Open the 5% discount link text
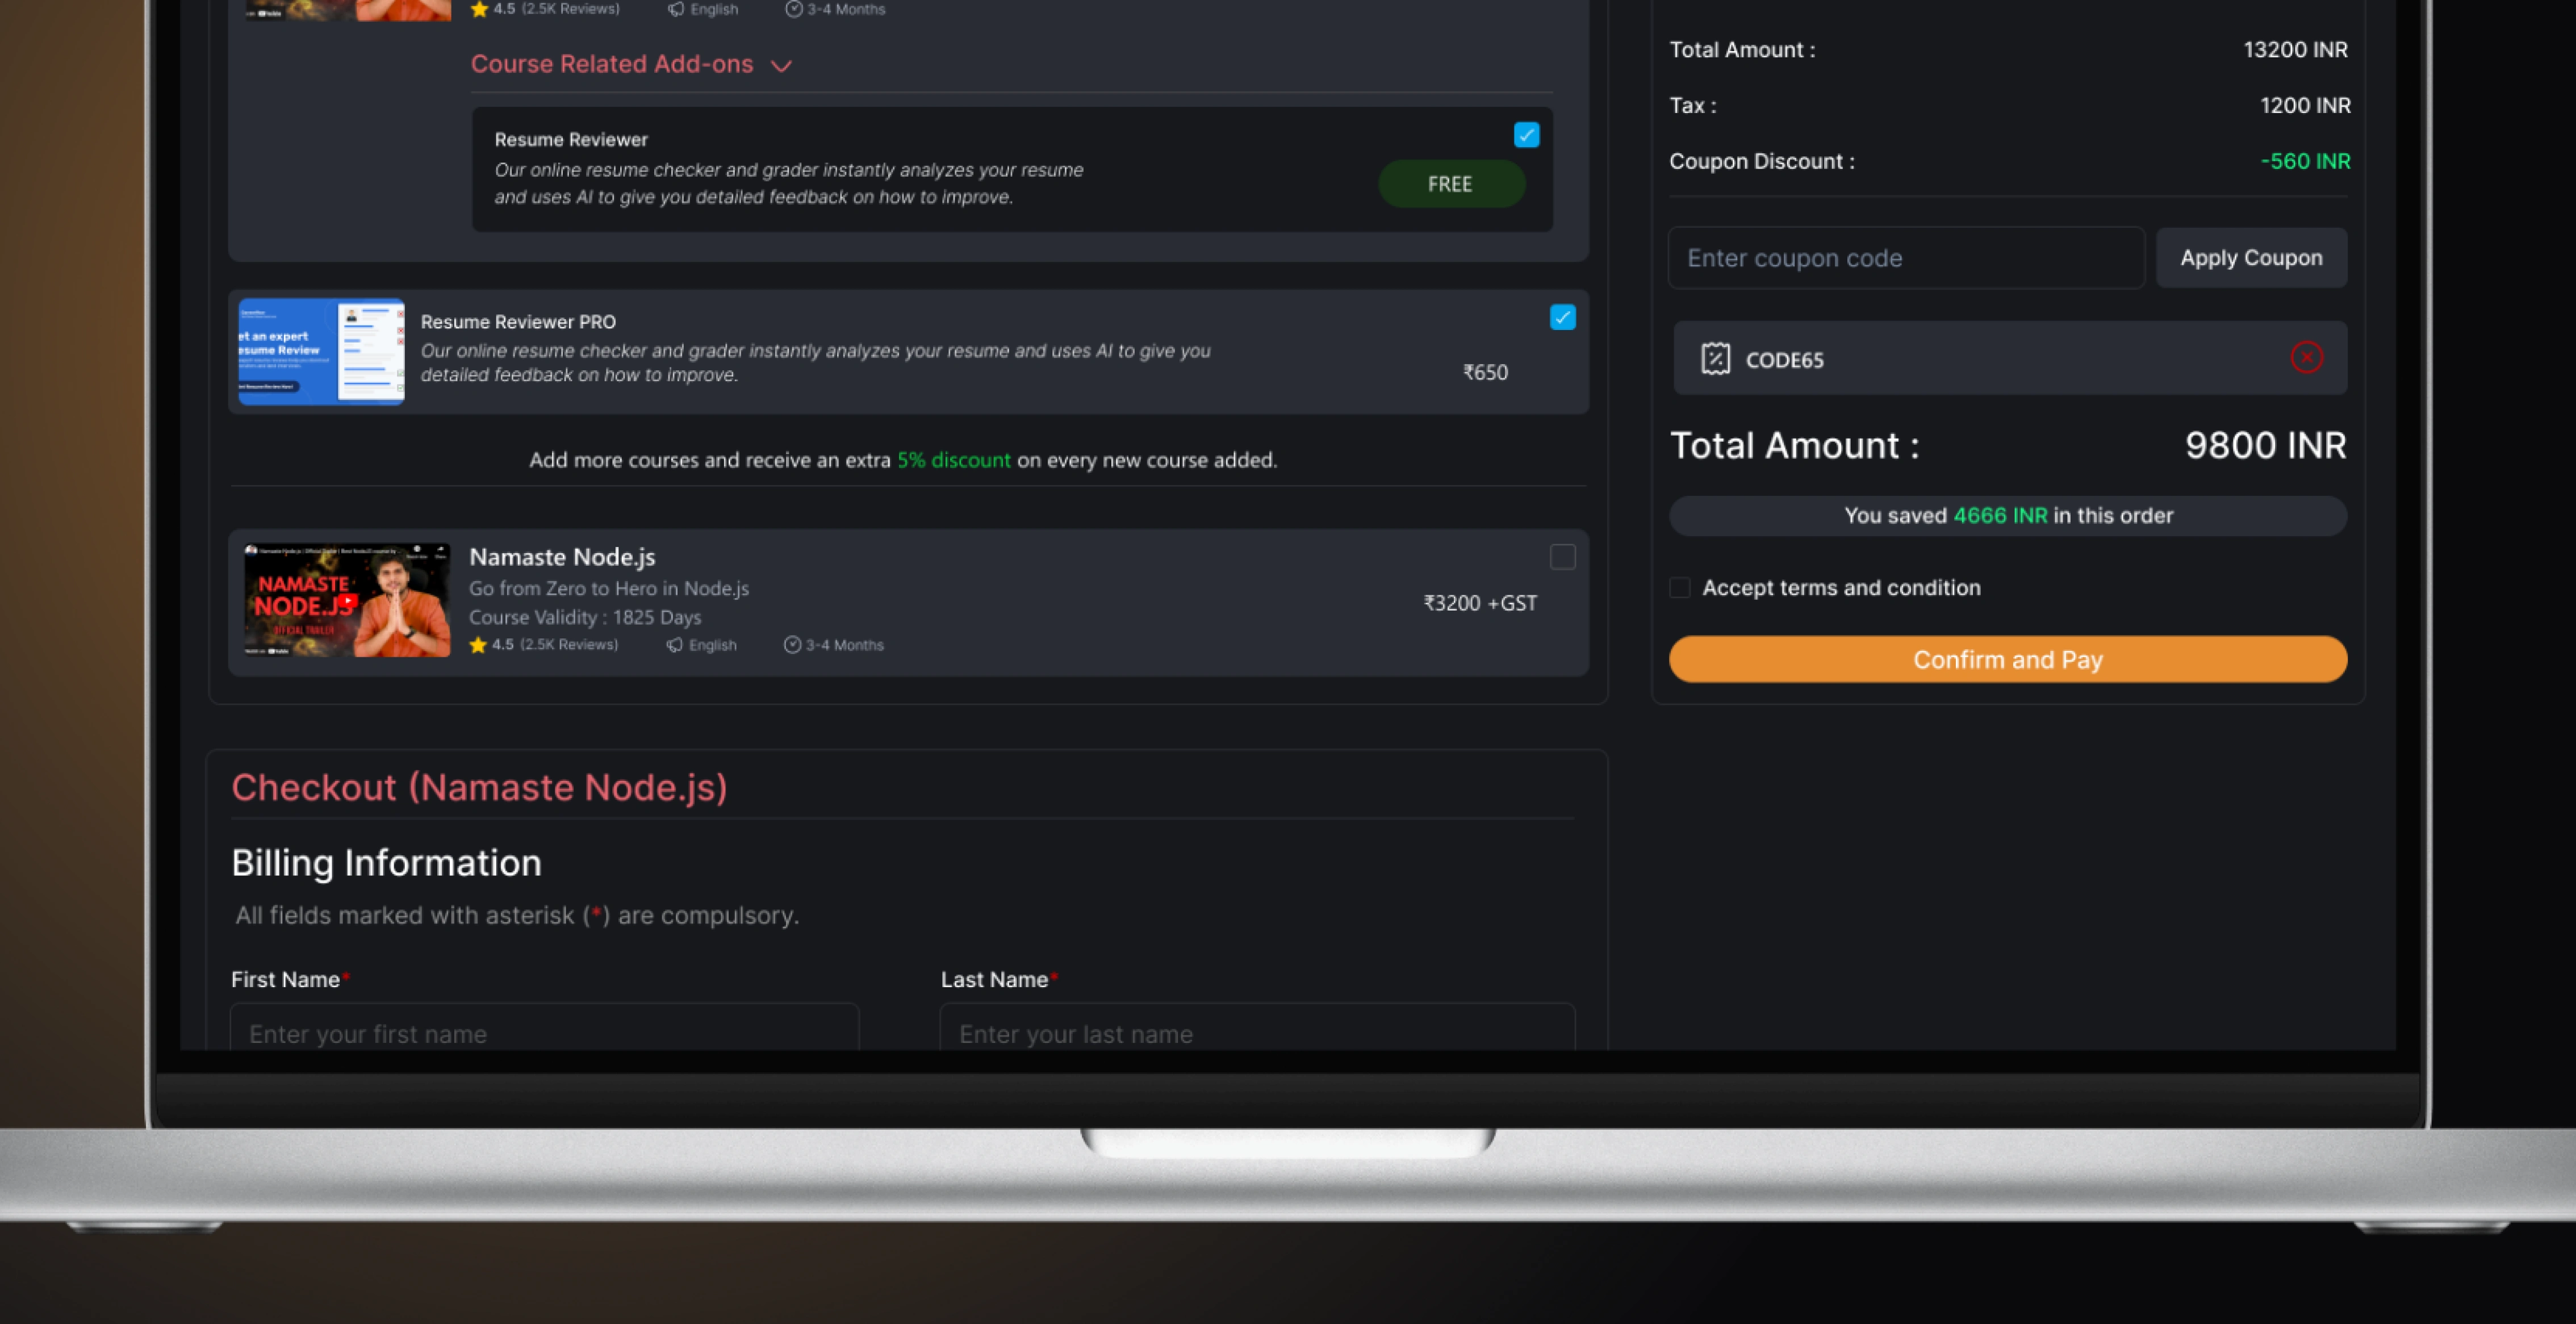2576x1324 pixels. (x=954, y=460)
